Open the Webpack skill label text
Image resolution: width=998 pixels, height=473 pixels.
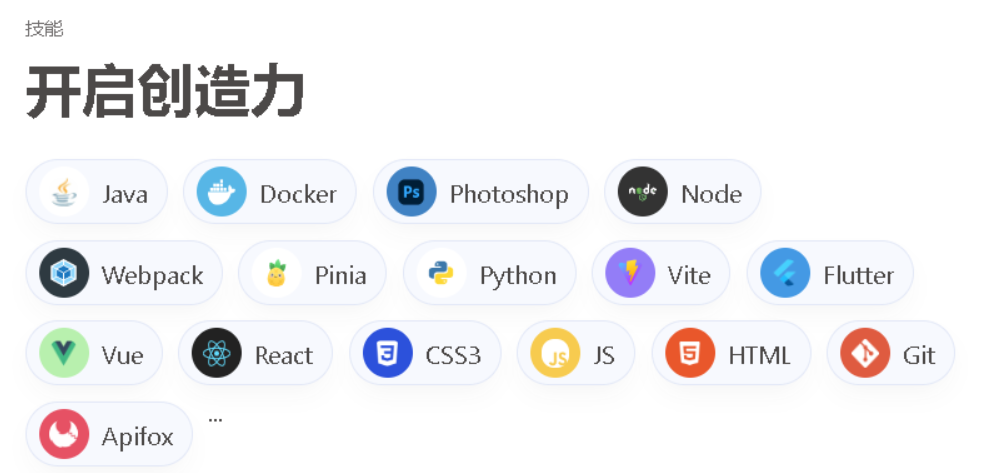152,275
